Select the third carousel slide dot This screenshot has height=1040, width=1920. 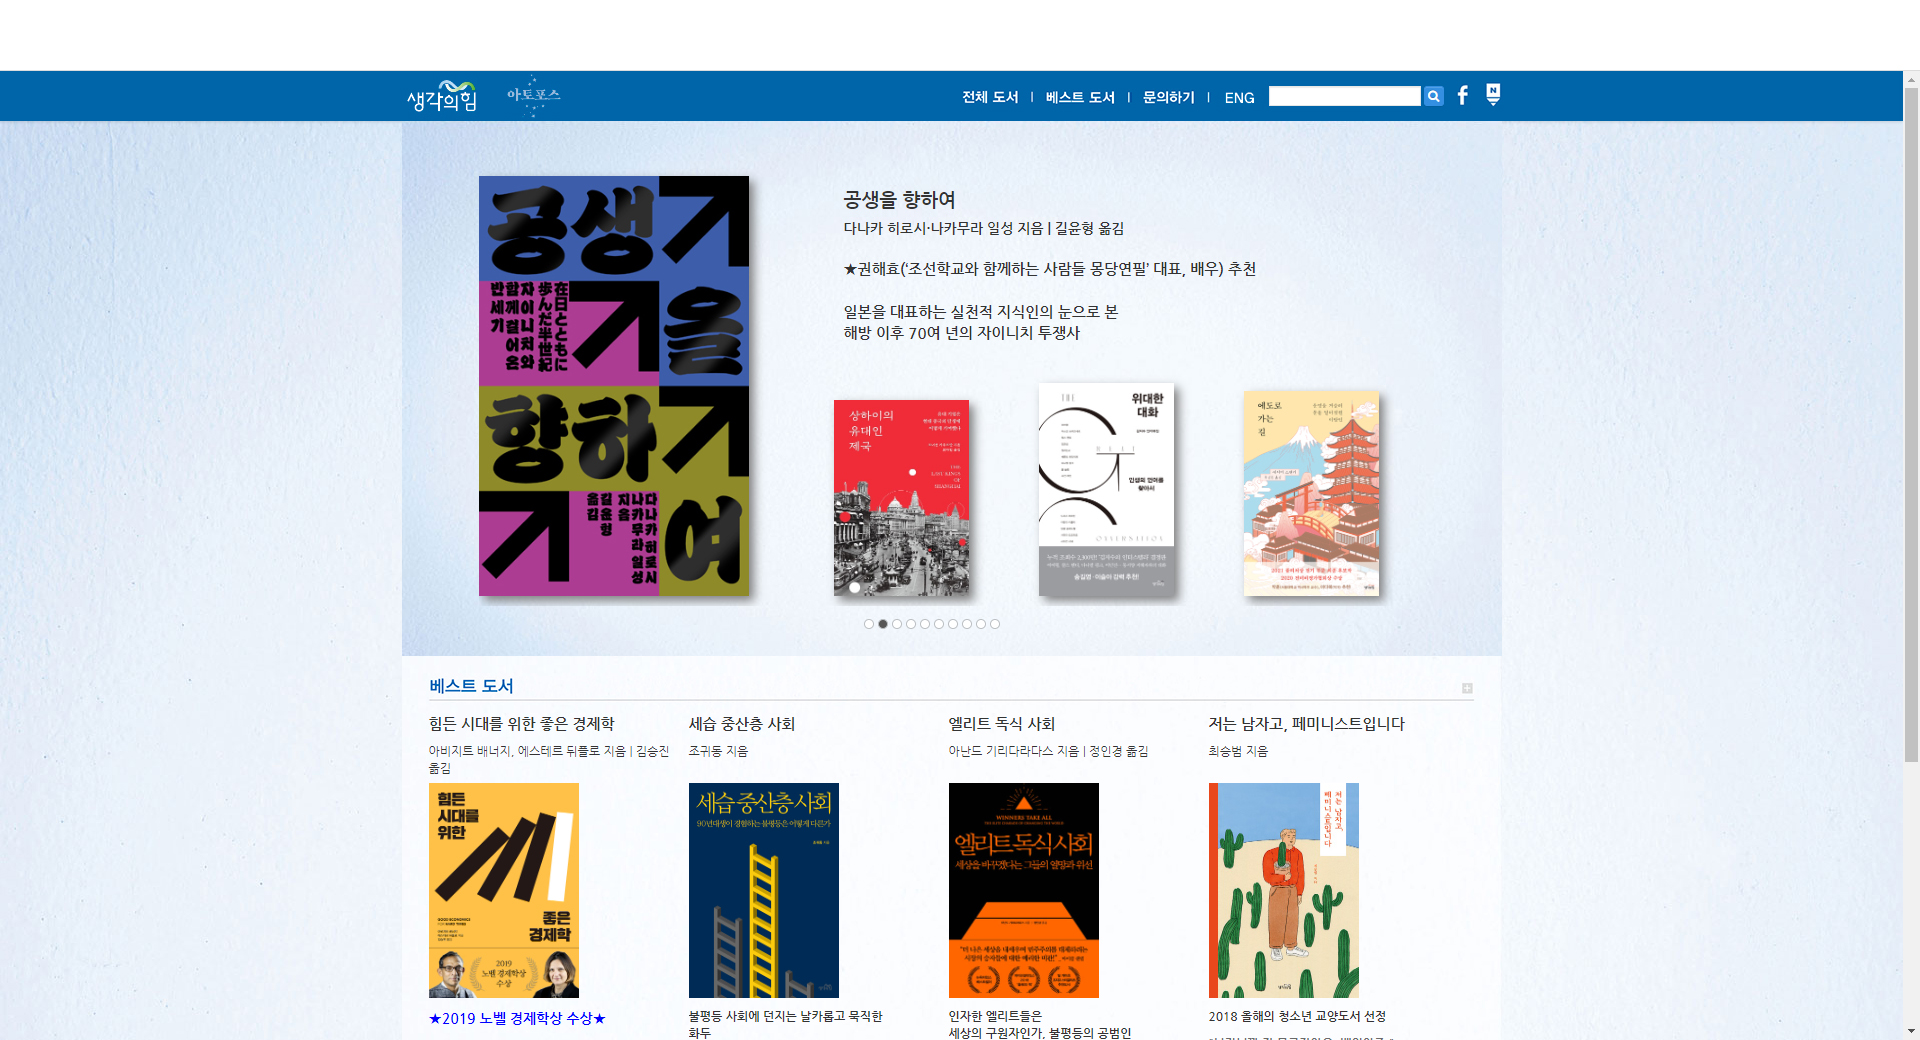(x=897, y=624)
